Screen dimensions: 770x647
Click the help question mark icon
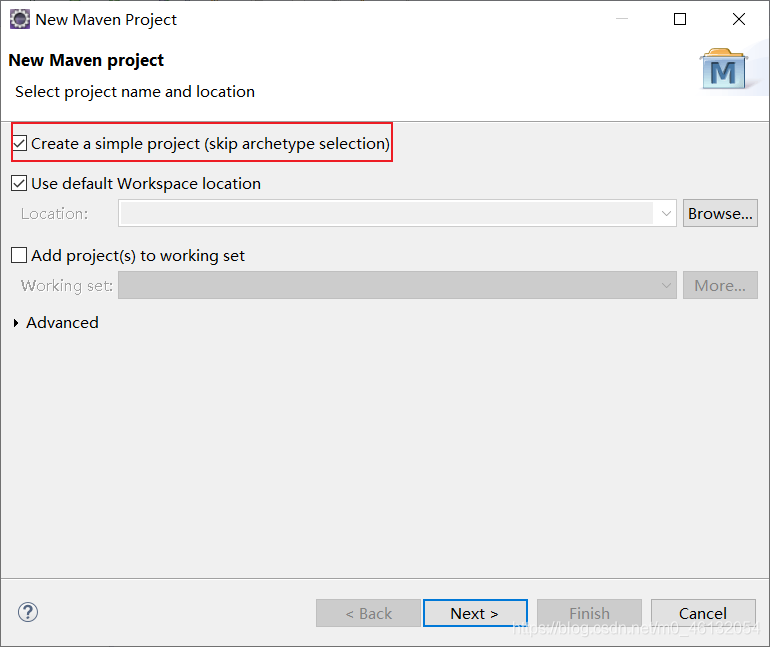[28, 612]
